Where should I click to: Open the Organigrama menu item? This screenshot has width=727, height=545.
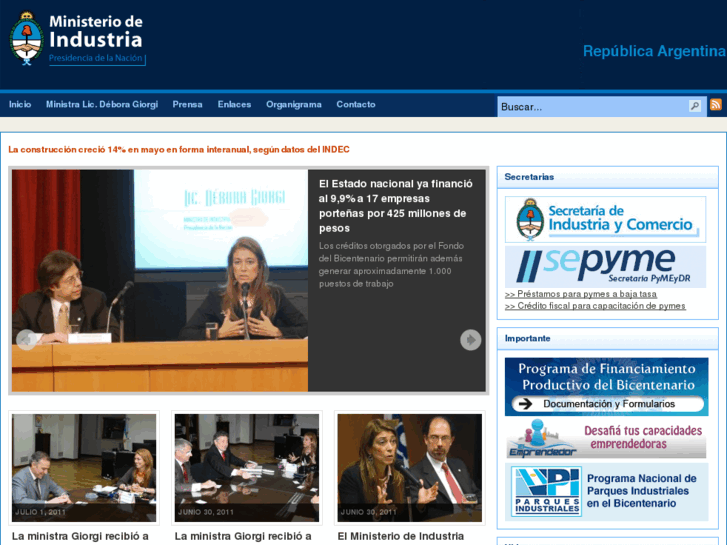click(293, 105)
